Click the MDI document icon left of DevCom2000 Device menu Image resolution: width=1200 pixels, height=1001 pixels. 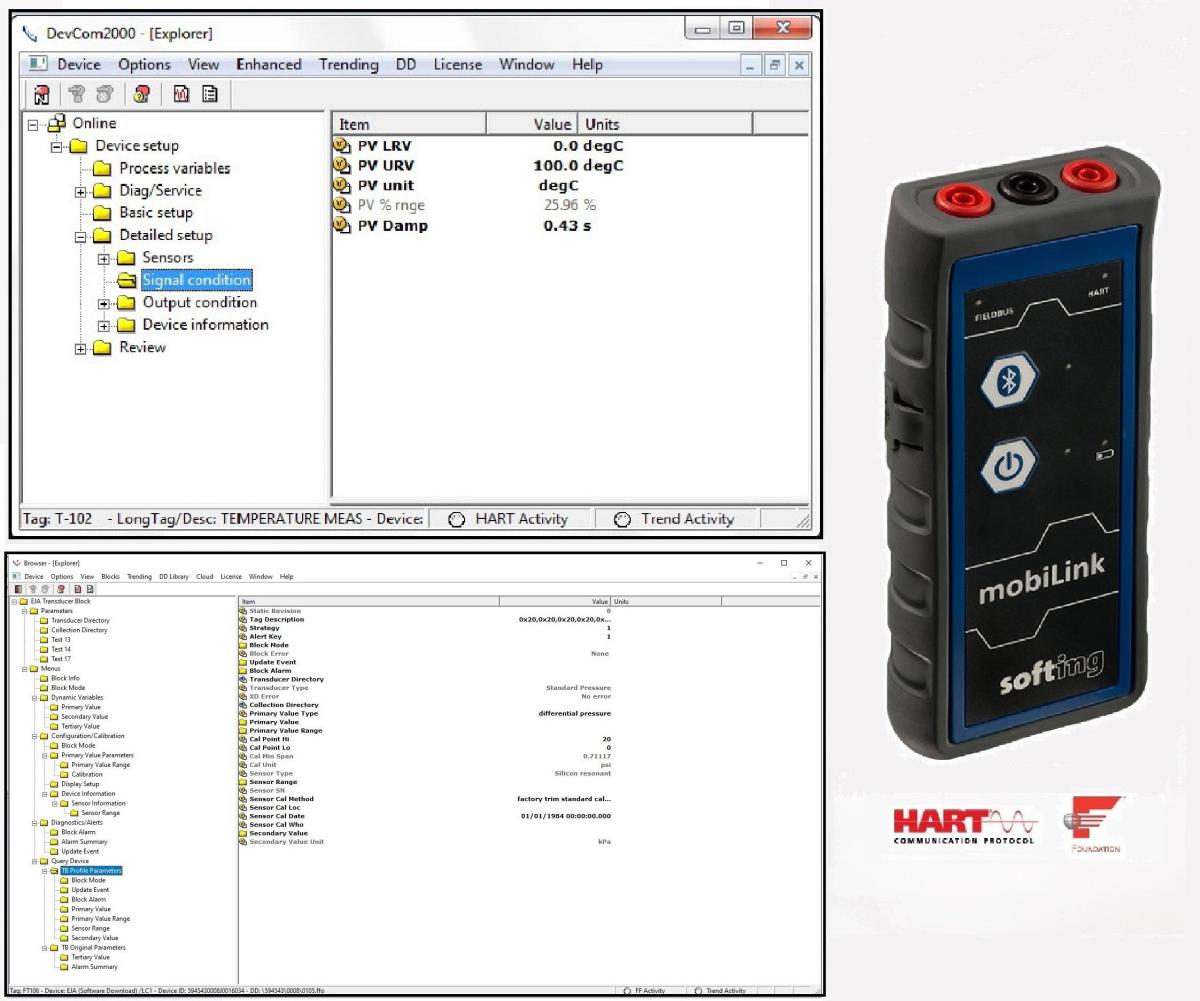pyautogui.click(x=39, y=64)
